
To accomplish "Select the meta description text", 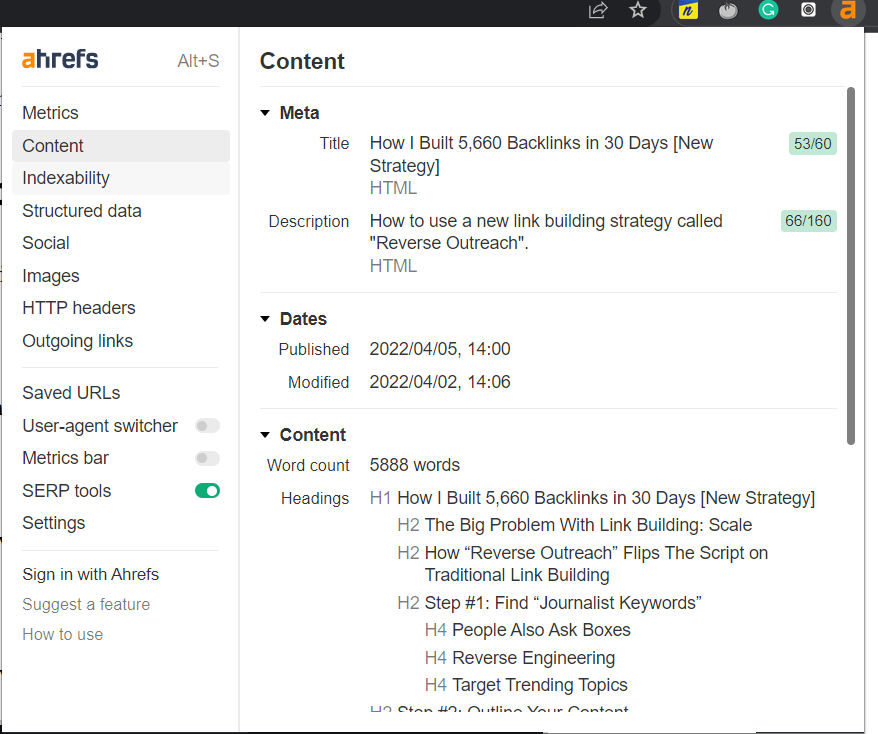I will pyautogui.click(x=546, y=232).
